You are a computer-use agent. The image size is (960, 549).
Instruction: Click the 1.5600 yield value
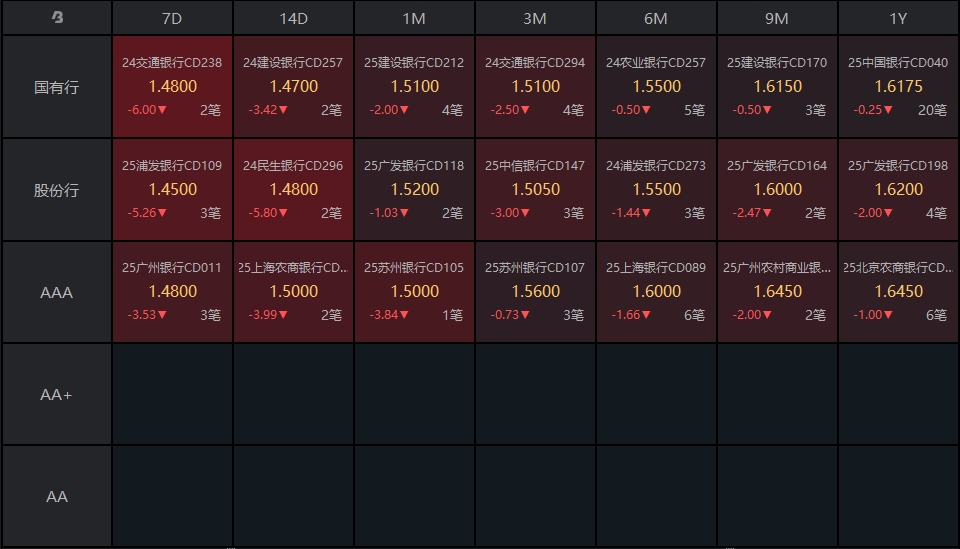click(536, 291)
